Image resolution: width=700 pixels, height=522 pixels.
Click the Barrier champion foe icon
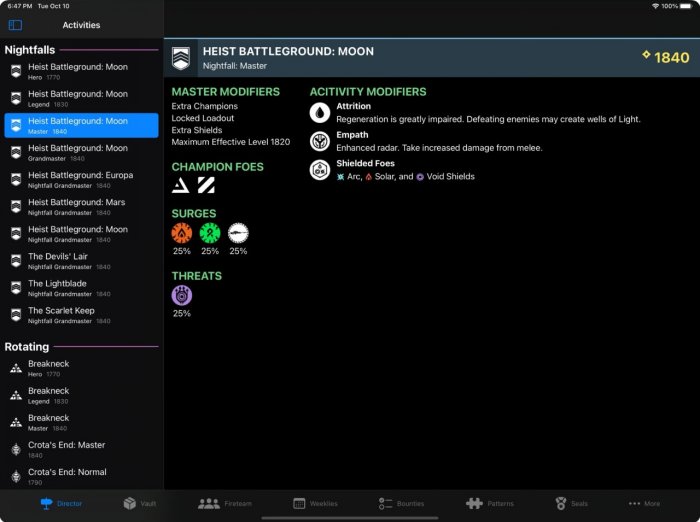point(180,185)
